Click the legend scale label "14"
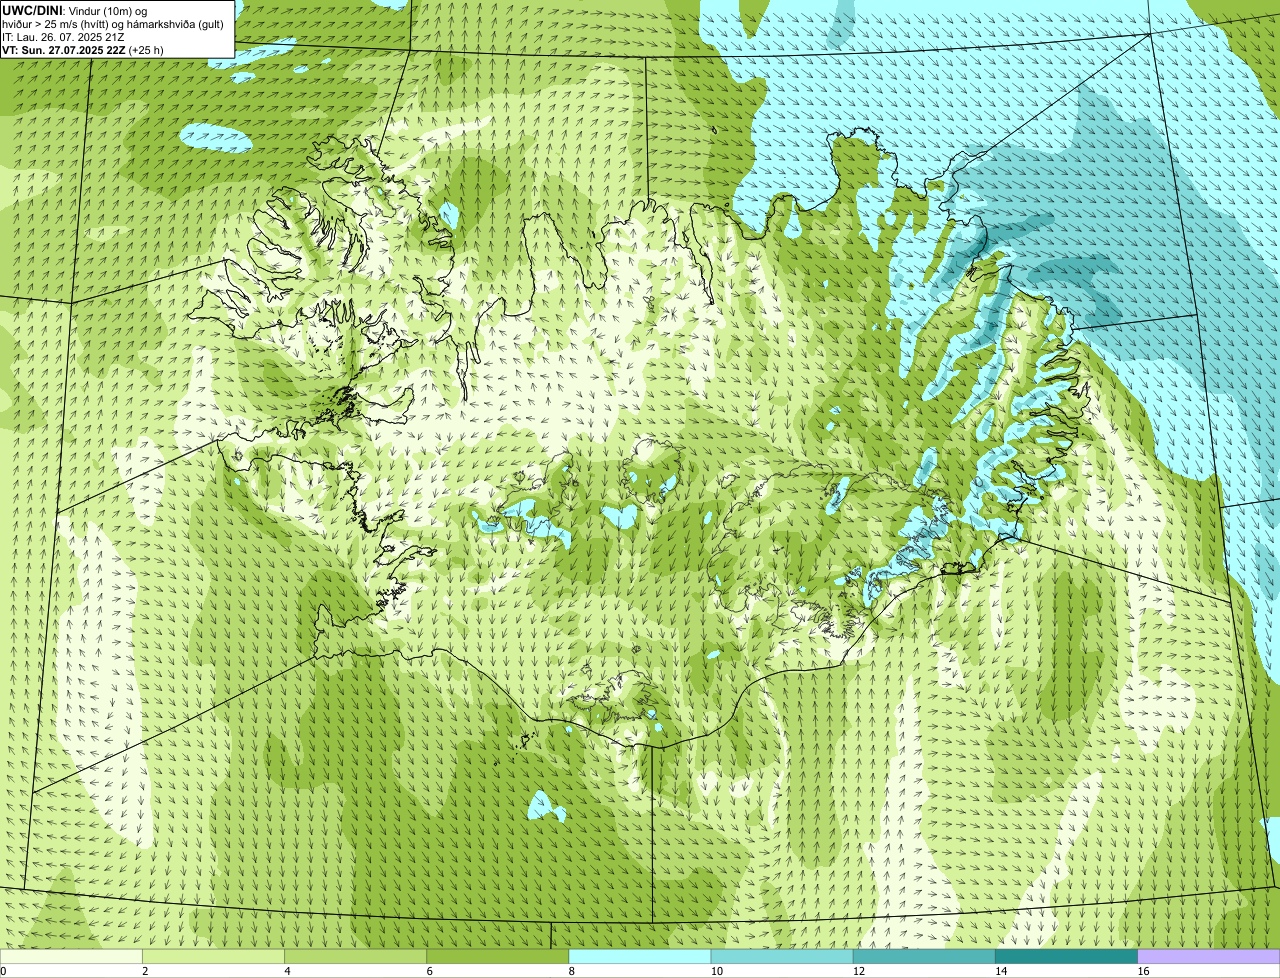The width and height of the screenshot is (1280, 978). 1000,971
